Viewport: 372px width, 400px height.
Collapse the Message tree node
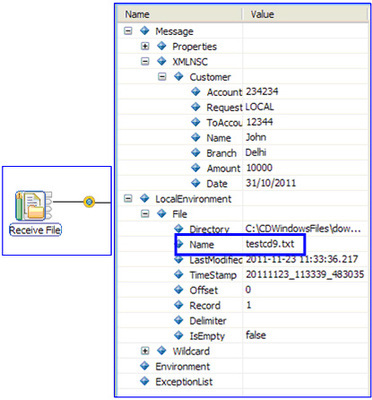pos(128,31)
